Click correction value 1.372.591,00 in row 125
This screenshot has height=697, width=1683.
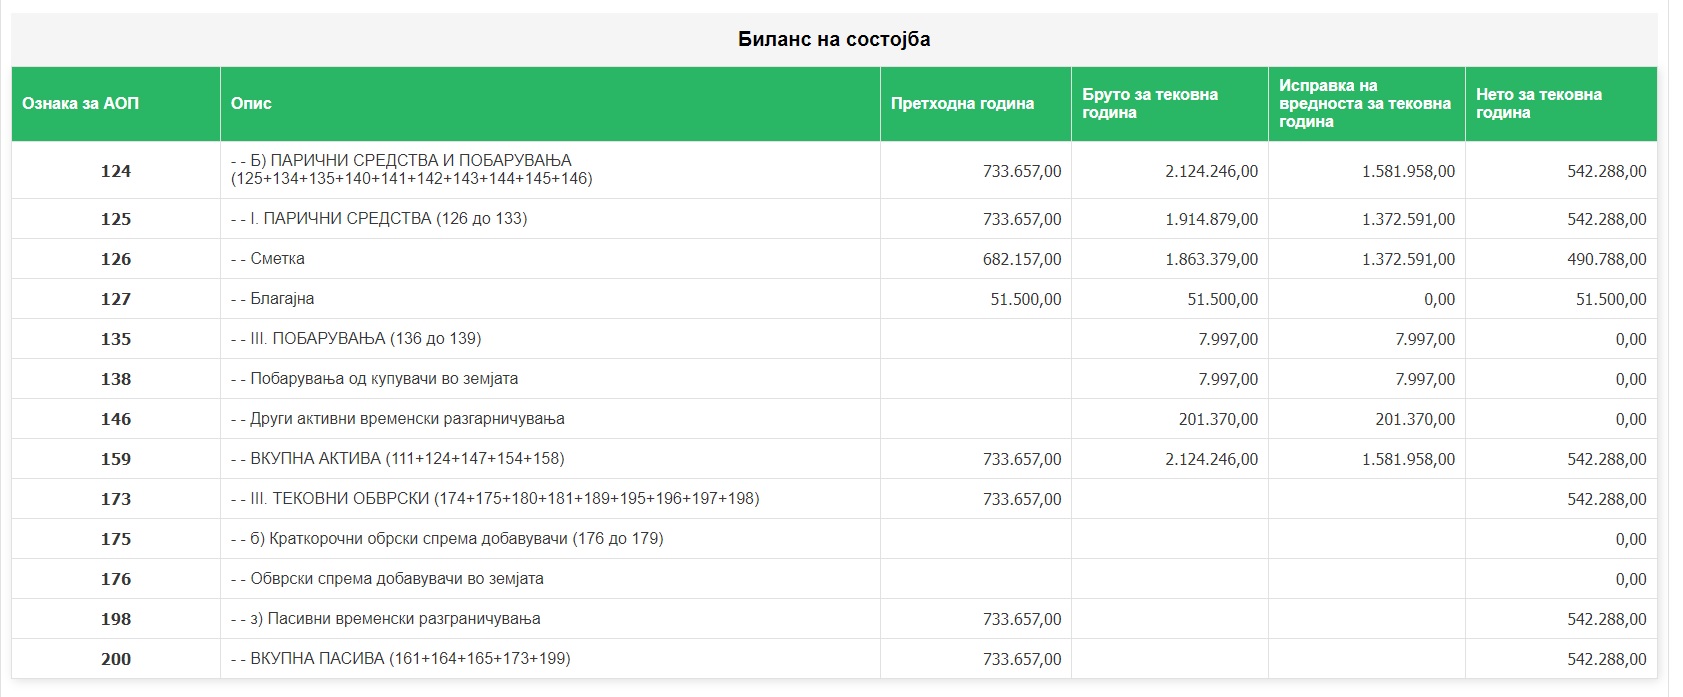[x=1408, y=219]
